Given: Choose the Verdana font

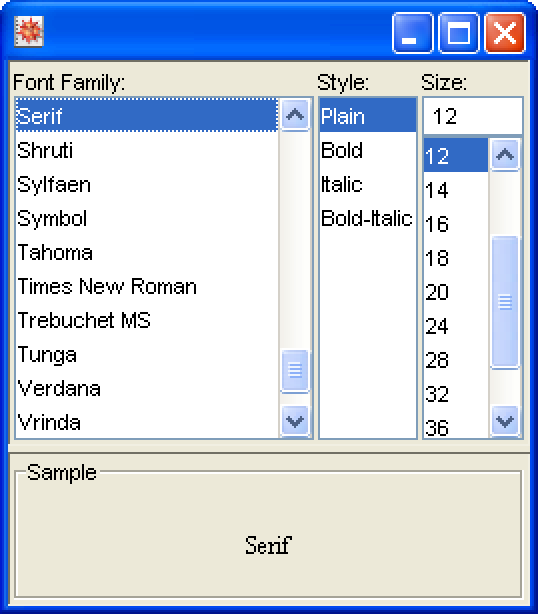Looking at the screenshot, I should coord(147,388).
